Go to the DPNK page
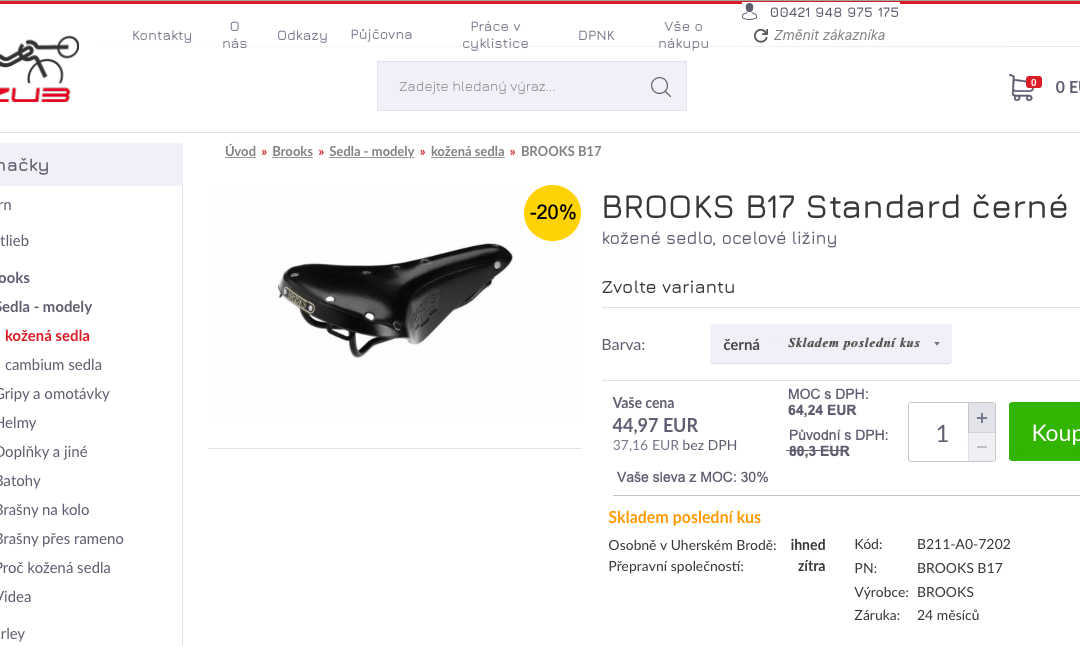Screen dimensions: 1080x646 coord(596,35)
